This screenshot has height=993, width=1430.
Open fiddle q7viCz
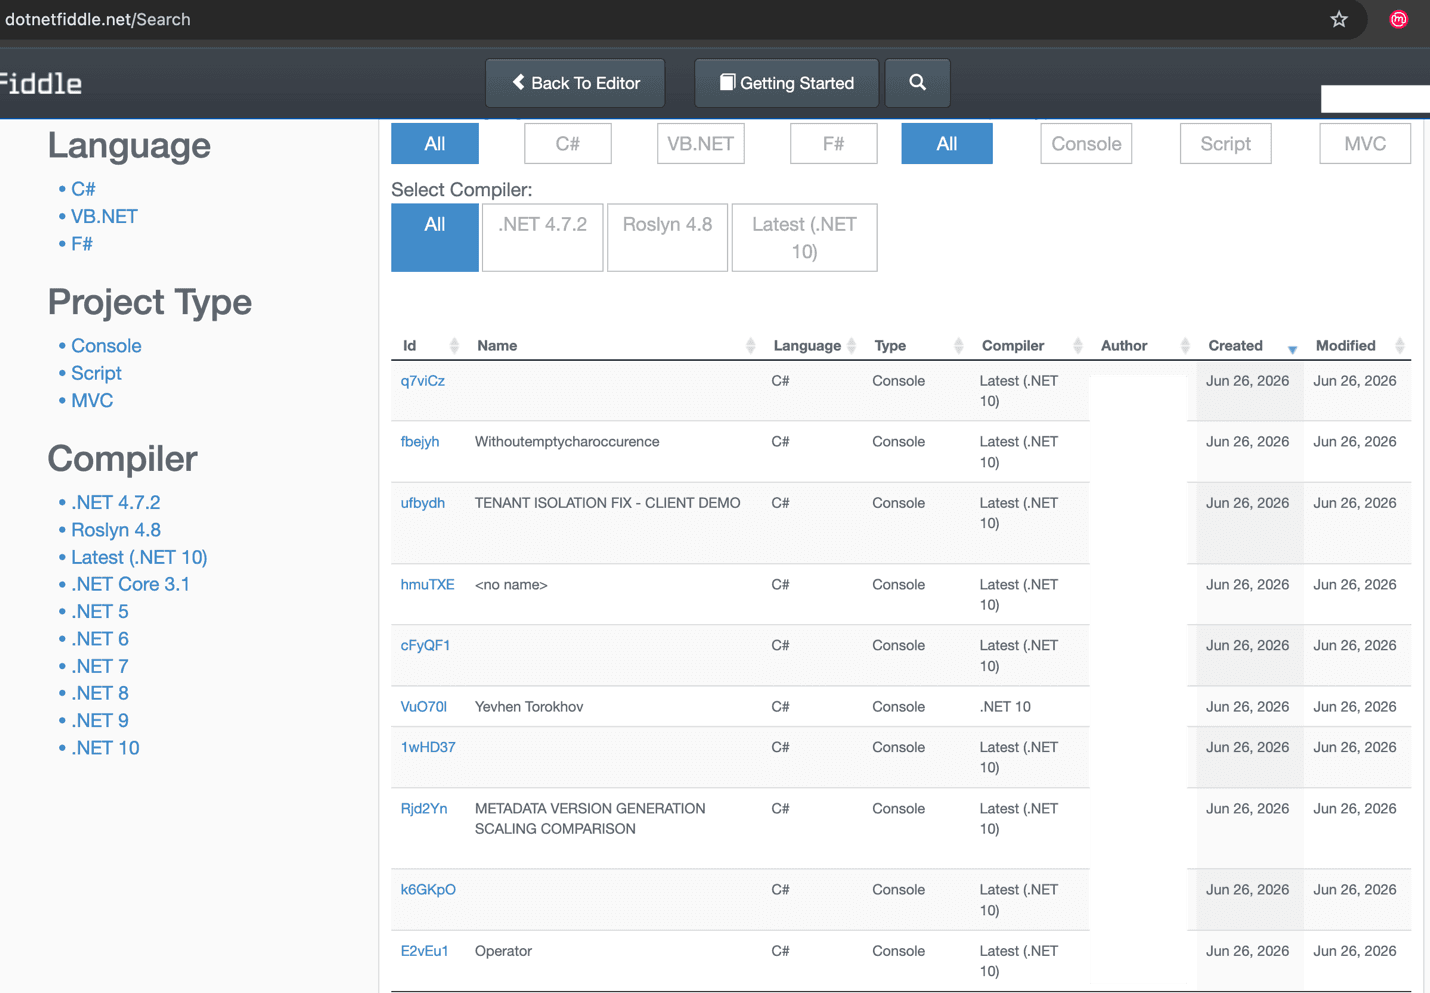(x=423, y=381)
